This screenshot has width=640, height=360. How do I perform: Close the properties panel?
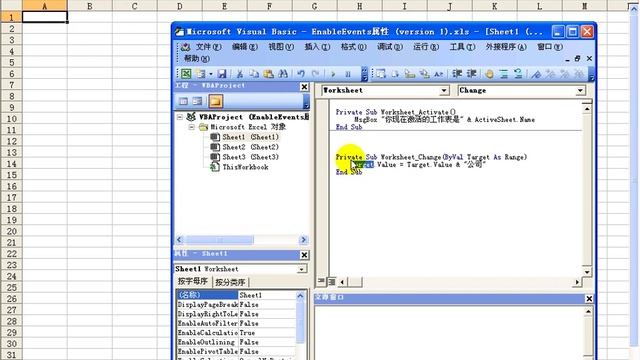click(304, 255)
